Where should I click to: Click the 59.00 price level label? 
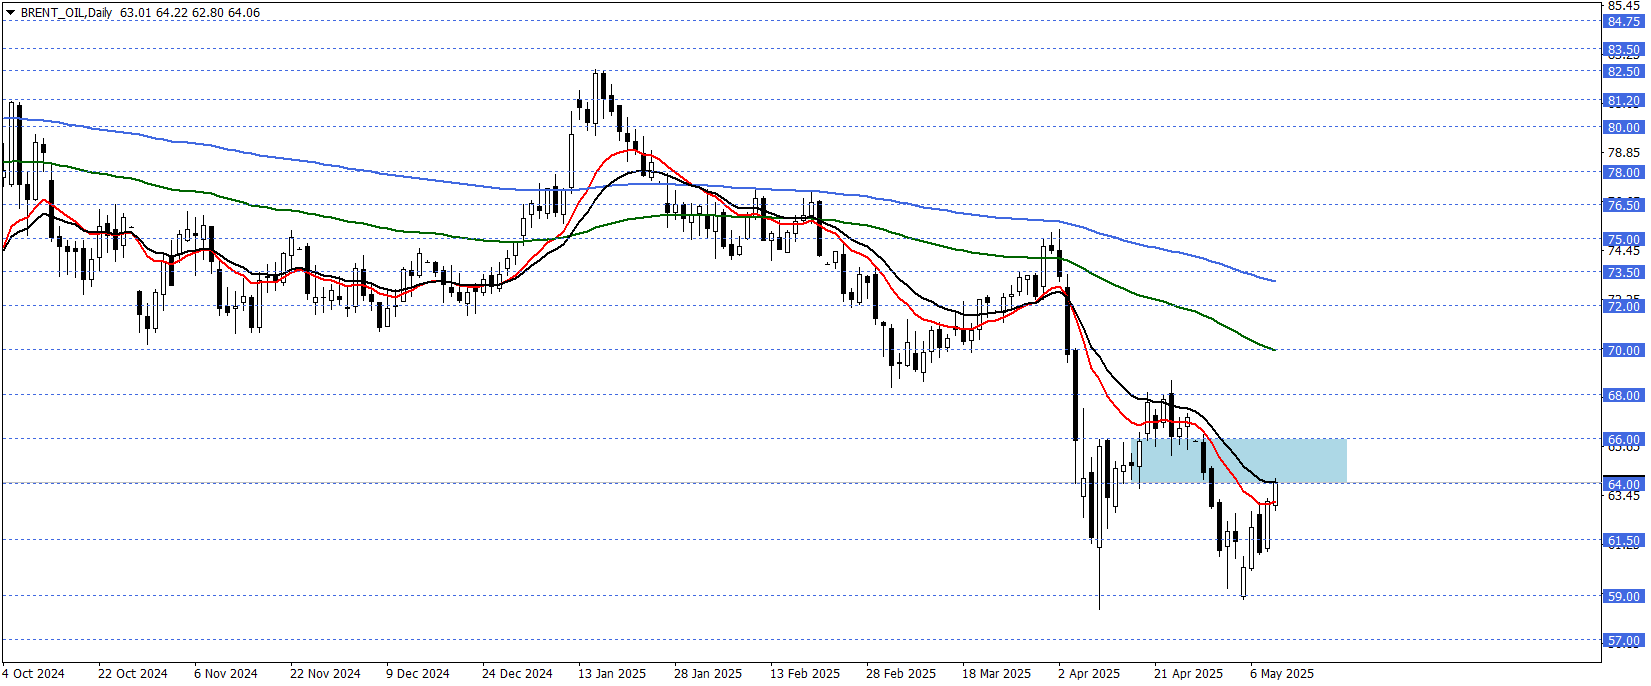pyautogui.click(x=1623, y=597)
